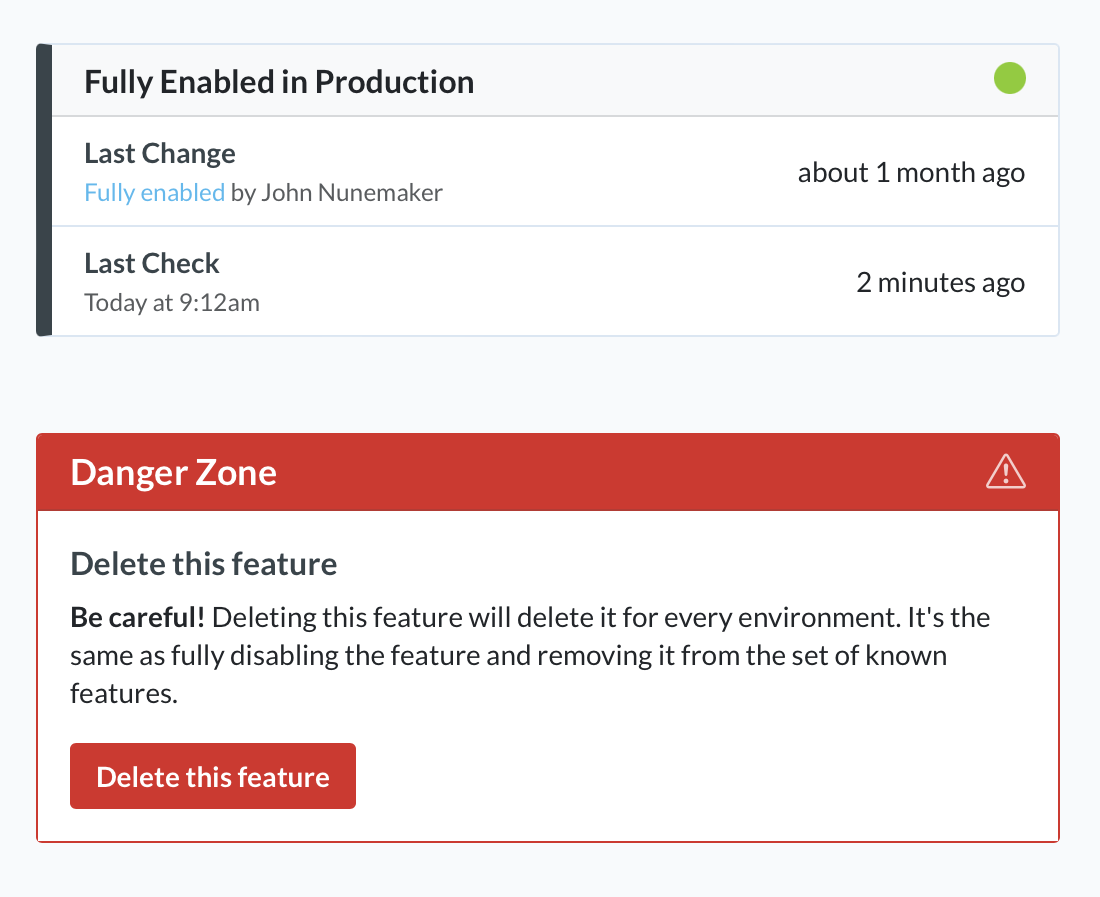Click the about 1 month ago timestamp
Image resolution: width=1100 pixels, height=897 pixels.
tap(911, 172)
